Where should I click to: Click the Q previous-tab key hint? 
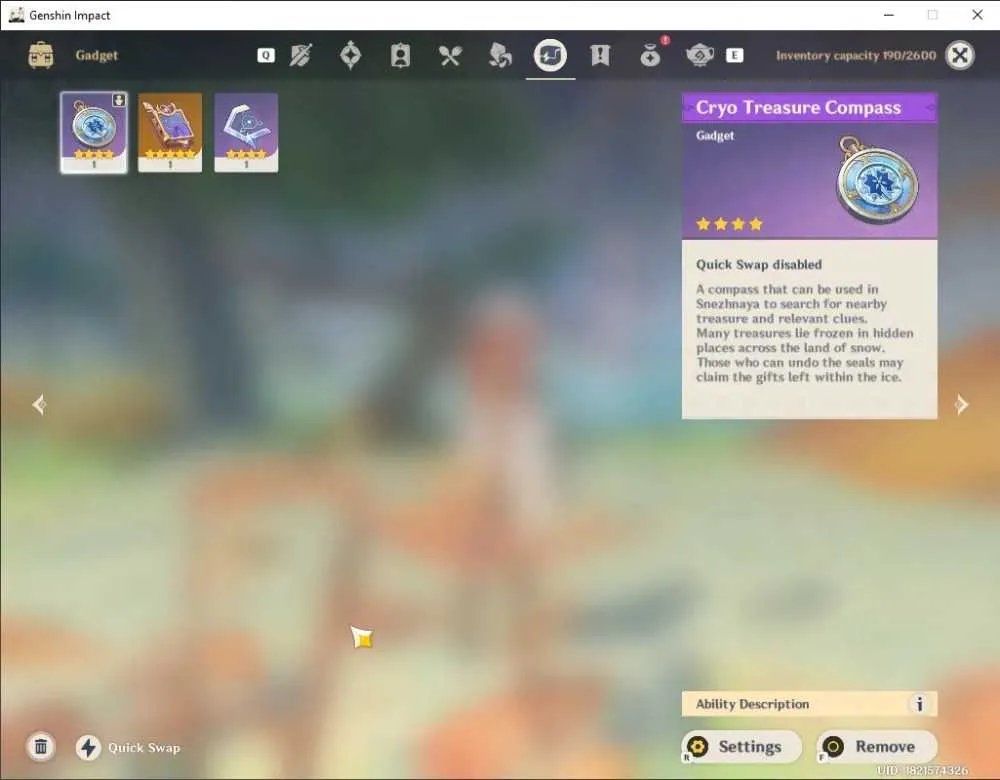pos(266,55)
